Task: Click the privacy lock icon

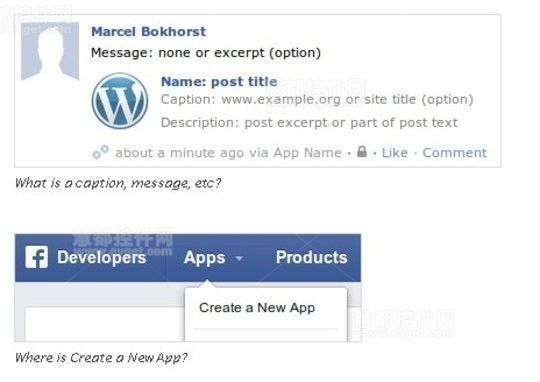Action: pos(362,151)
